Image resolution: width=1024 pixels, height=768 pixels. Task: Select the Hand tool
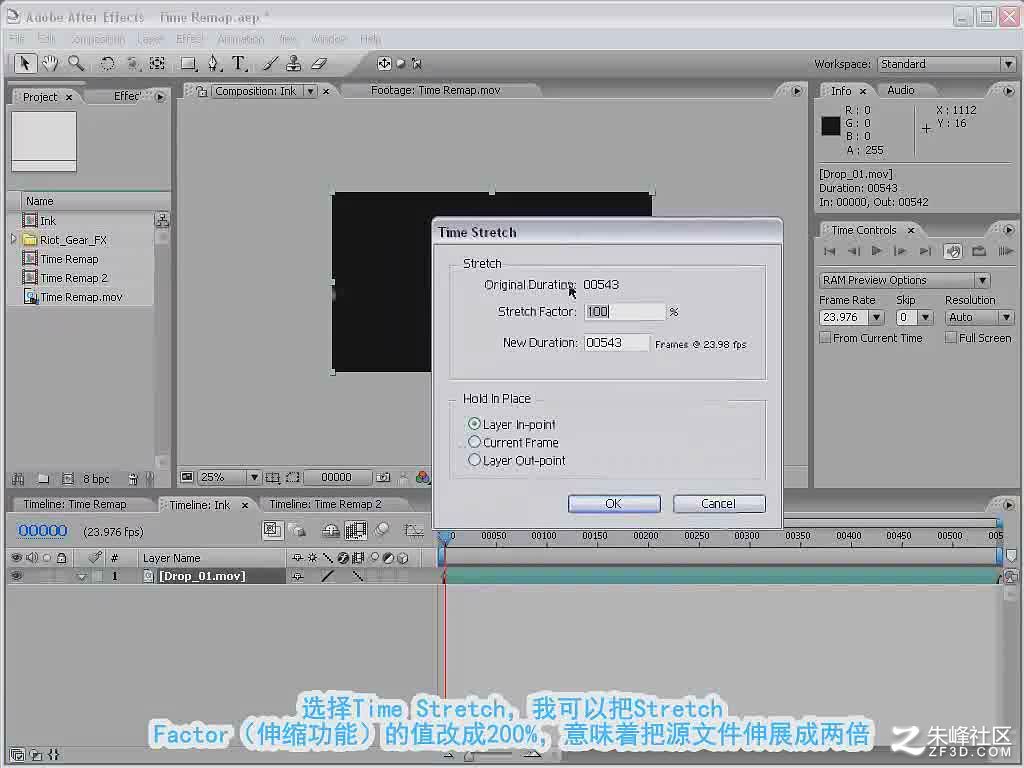coord(50,63)
